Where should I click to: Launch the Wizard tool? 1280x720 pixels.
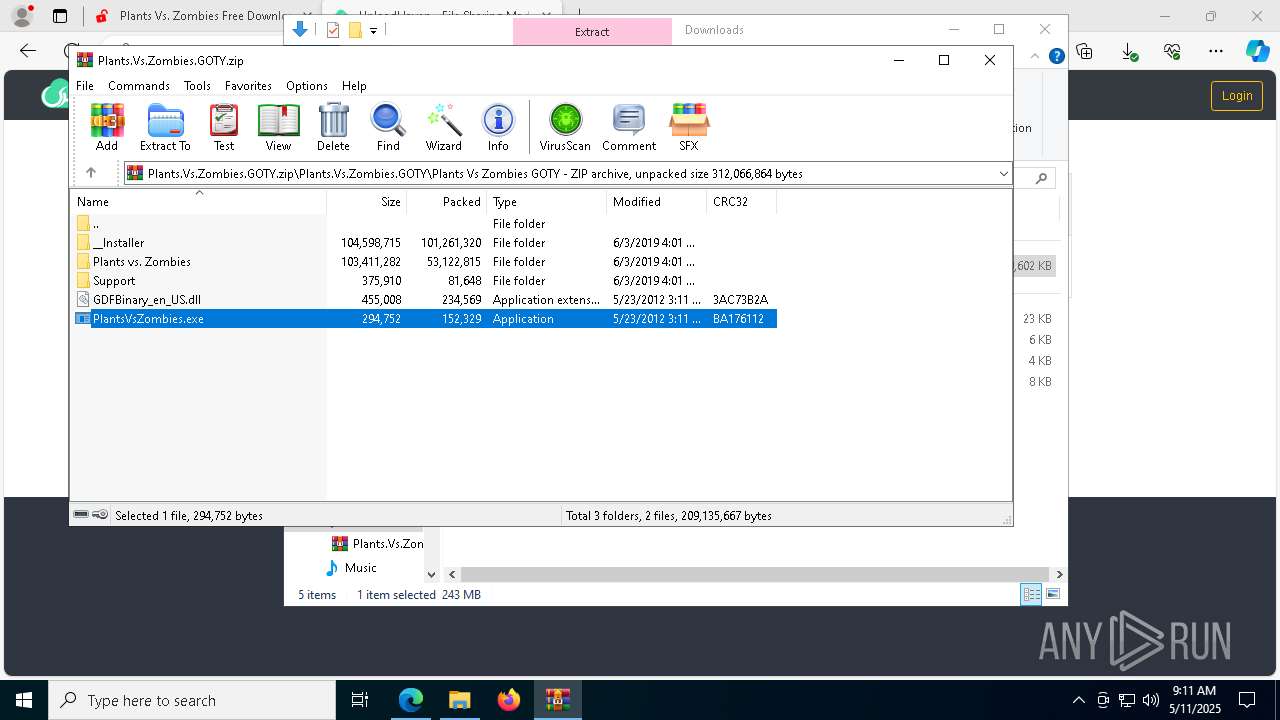[x=443, y=127]
